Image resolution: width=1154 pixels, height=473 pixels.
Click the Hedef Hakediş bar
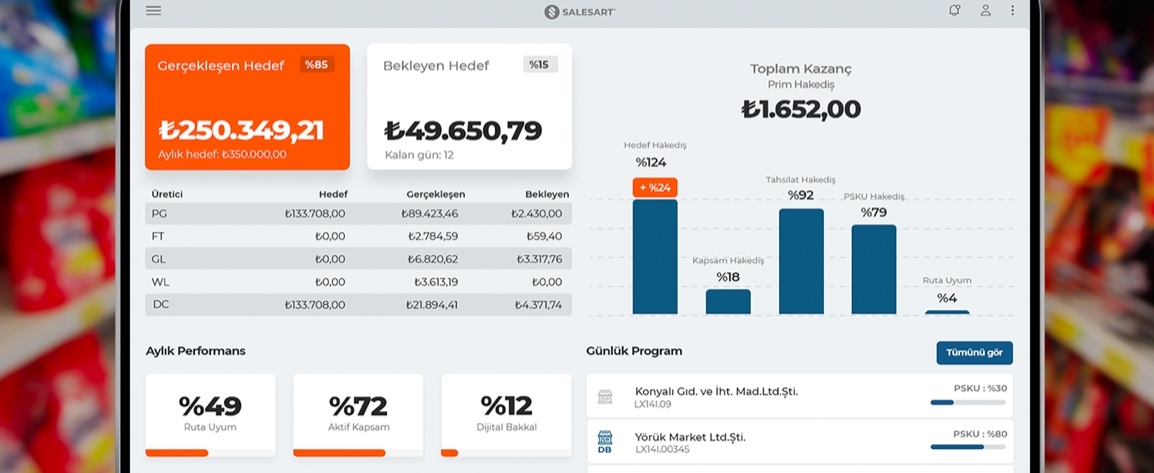[655, 258]
